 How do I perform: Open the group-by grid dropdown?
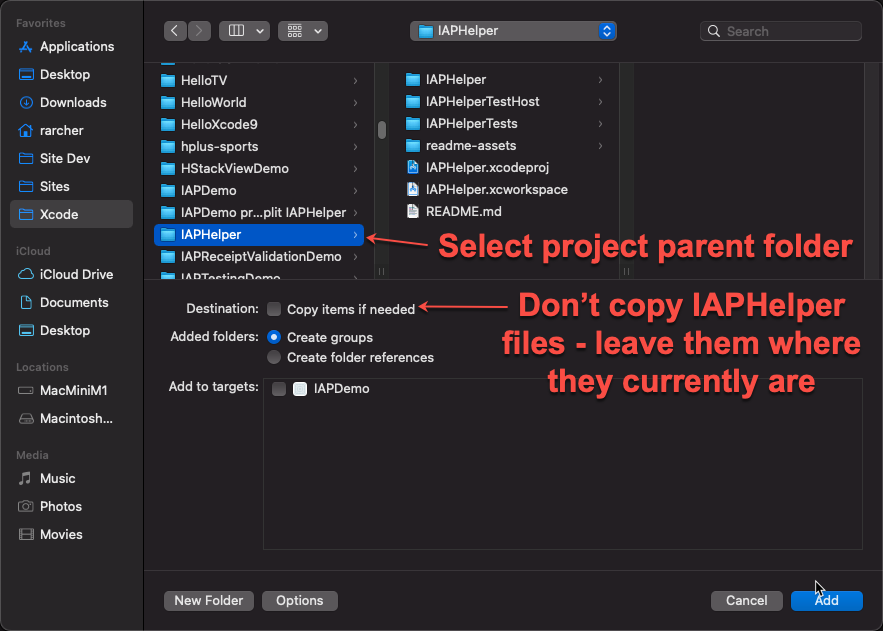coord(303,31)
